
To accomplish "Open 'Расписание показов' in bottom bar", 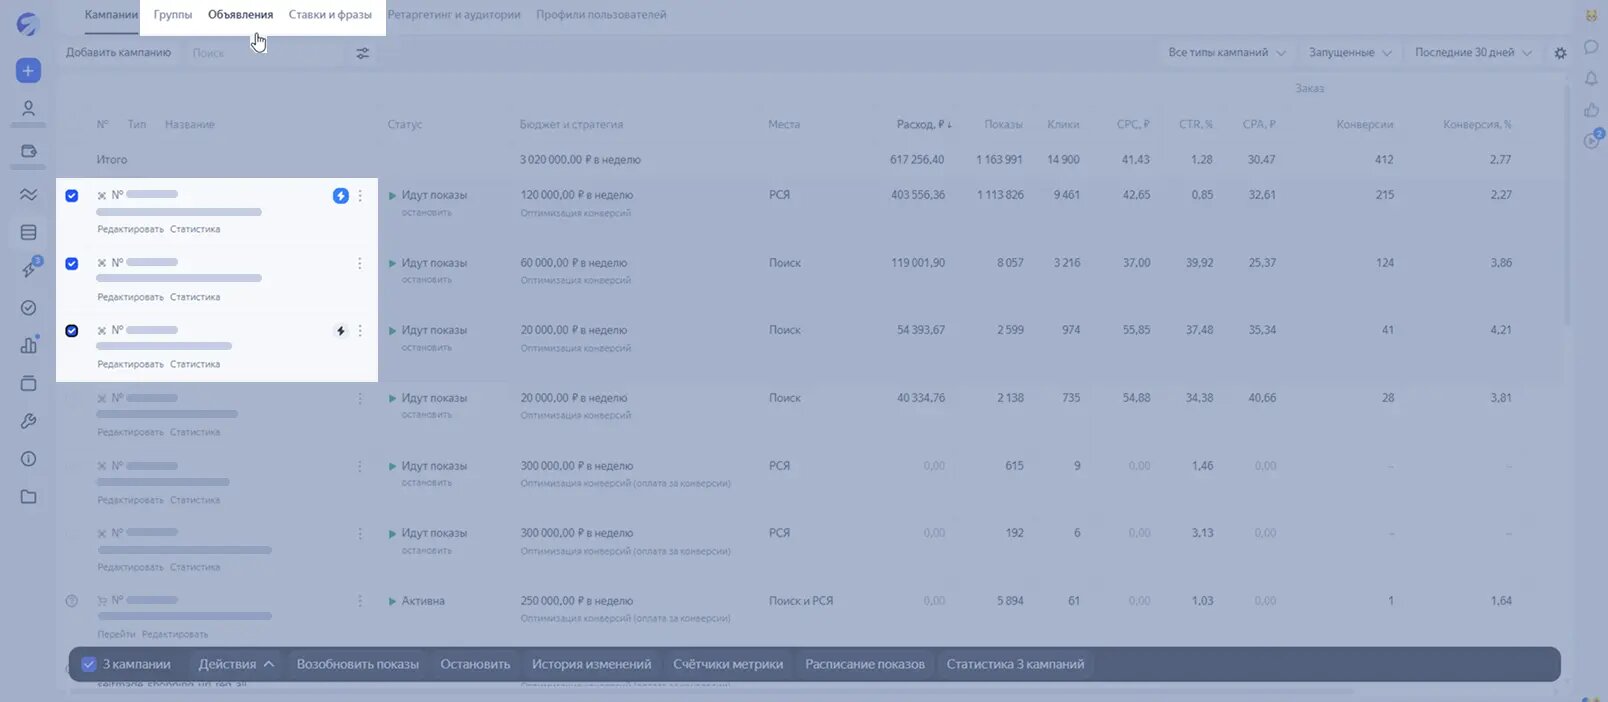I will [865, 664].
